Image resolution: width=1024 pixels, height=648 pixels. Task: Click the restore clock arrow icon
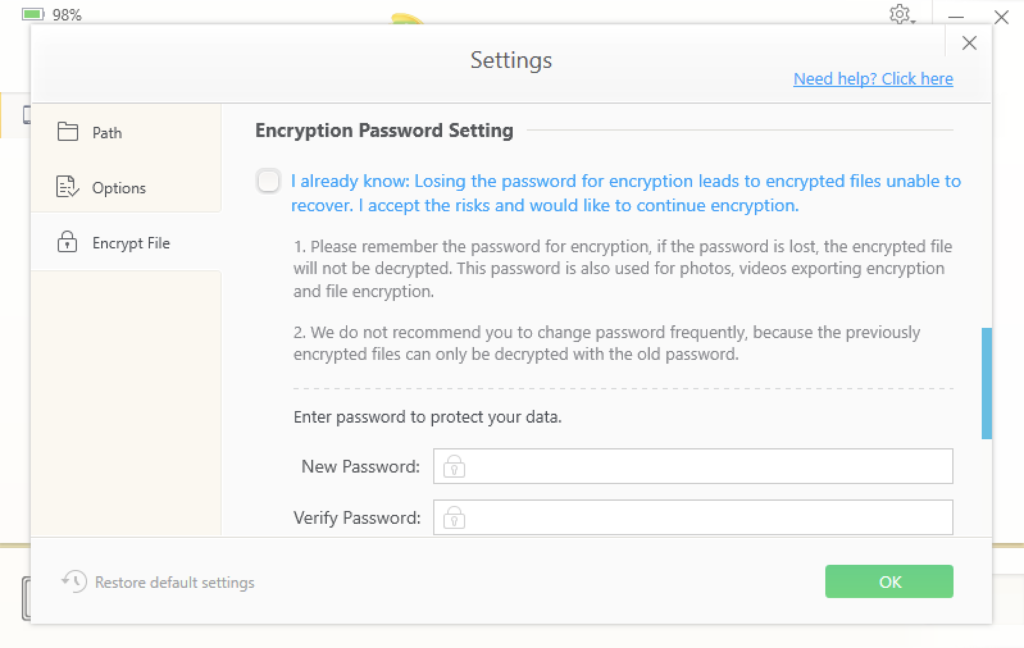pos(74,581)
